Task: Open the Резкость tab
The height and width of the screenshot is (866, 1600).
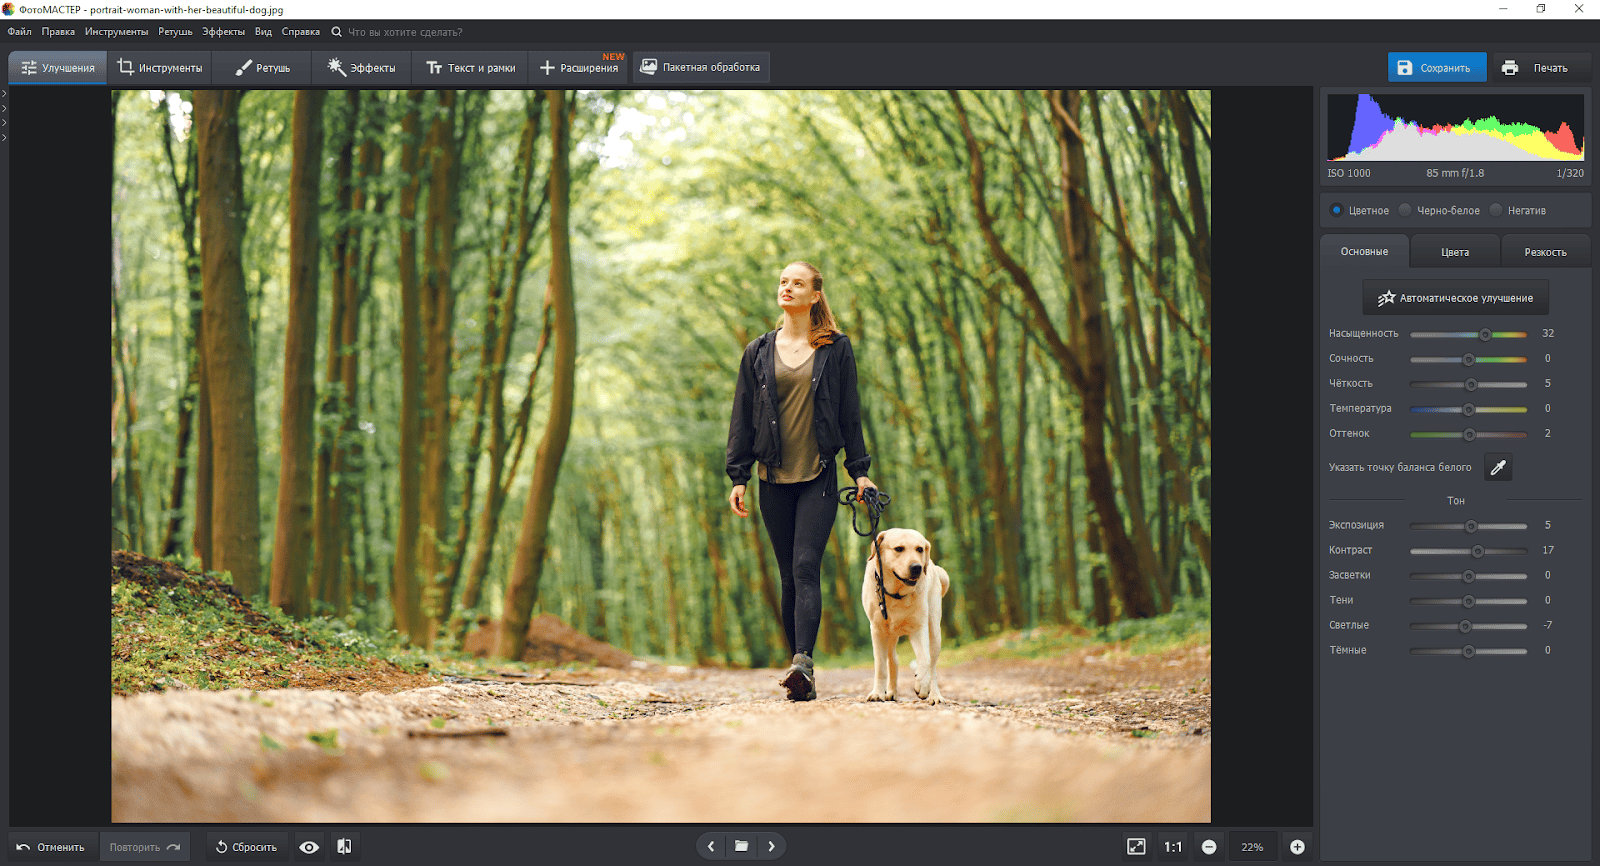Action: (x=1544, y=252)
